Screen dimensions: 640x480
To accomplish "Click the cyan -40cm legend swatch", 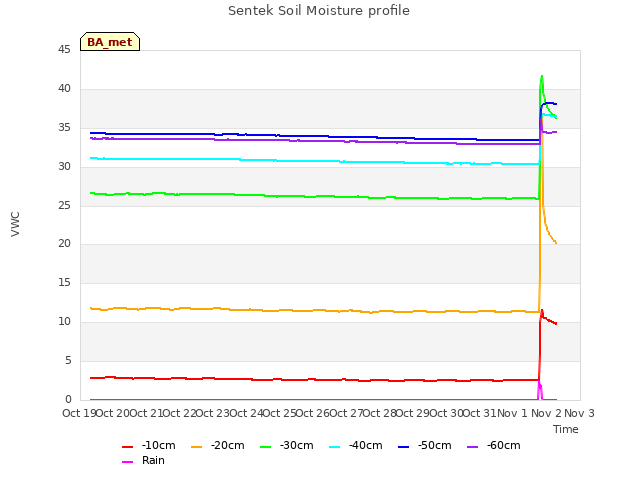I will [335, 447].
